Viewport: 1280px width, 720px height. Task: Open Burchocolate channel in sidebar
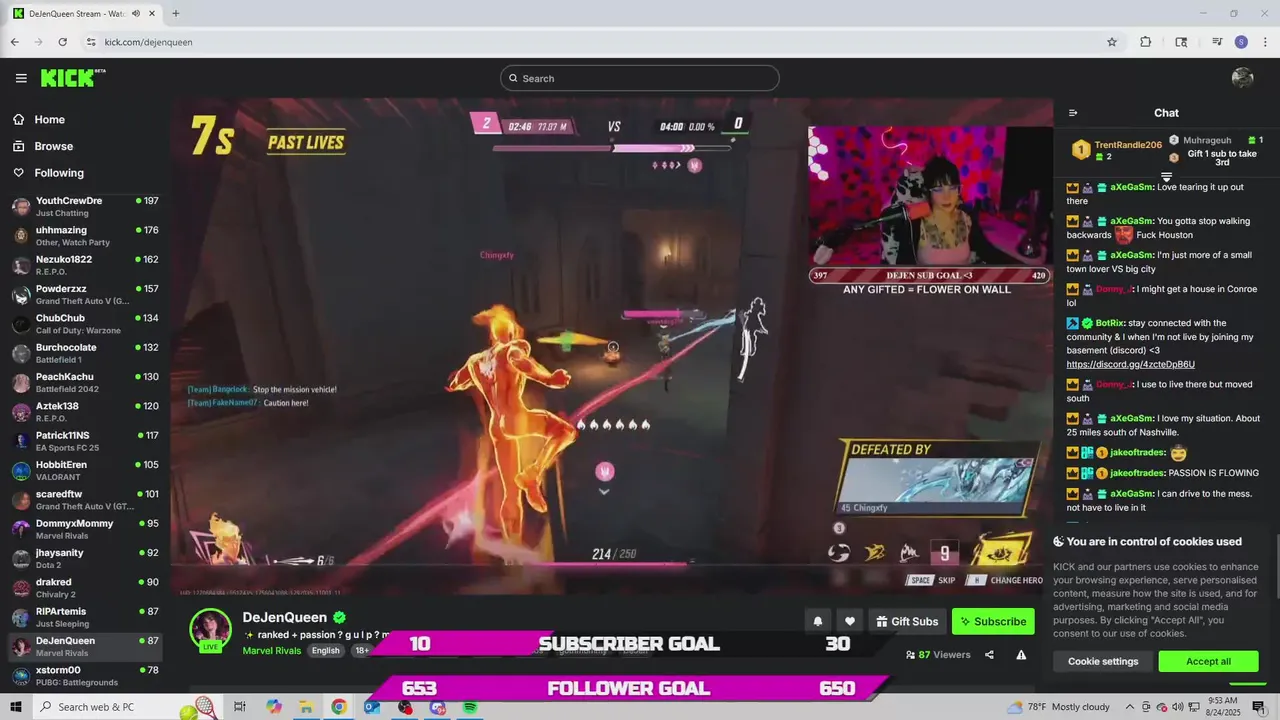(85, 353)
